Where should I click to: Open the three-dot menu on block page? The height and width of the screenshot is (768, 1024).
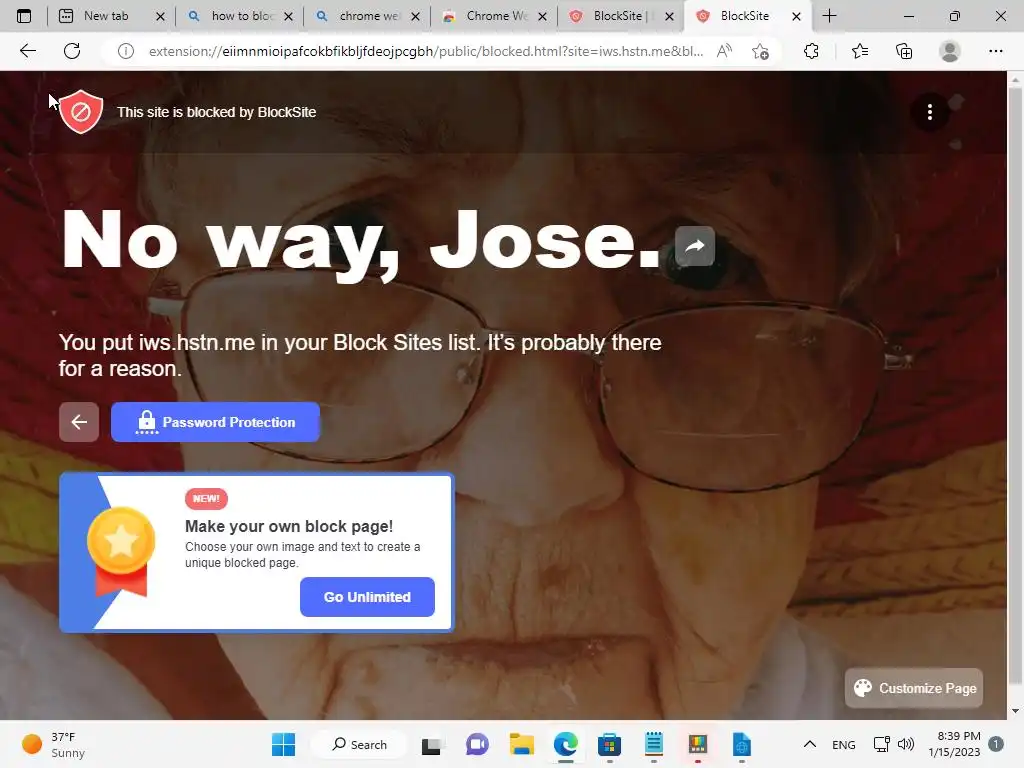click(929, 112)
